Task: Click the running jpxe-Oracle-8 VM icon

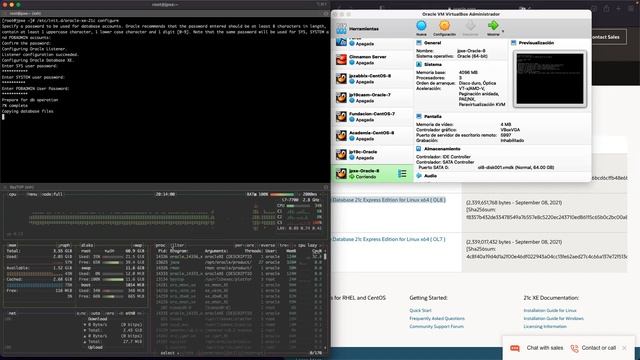Action: (x=341, y=173)
